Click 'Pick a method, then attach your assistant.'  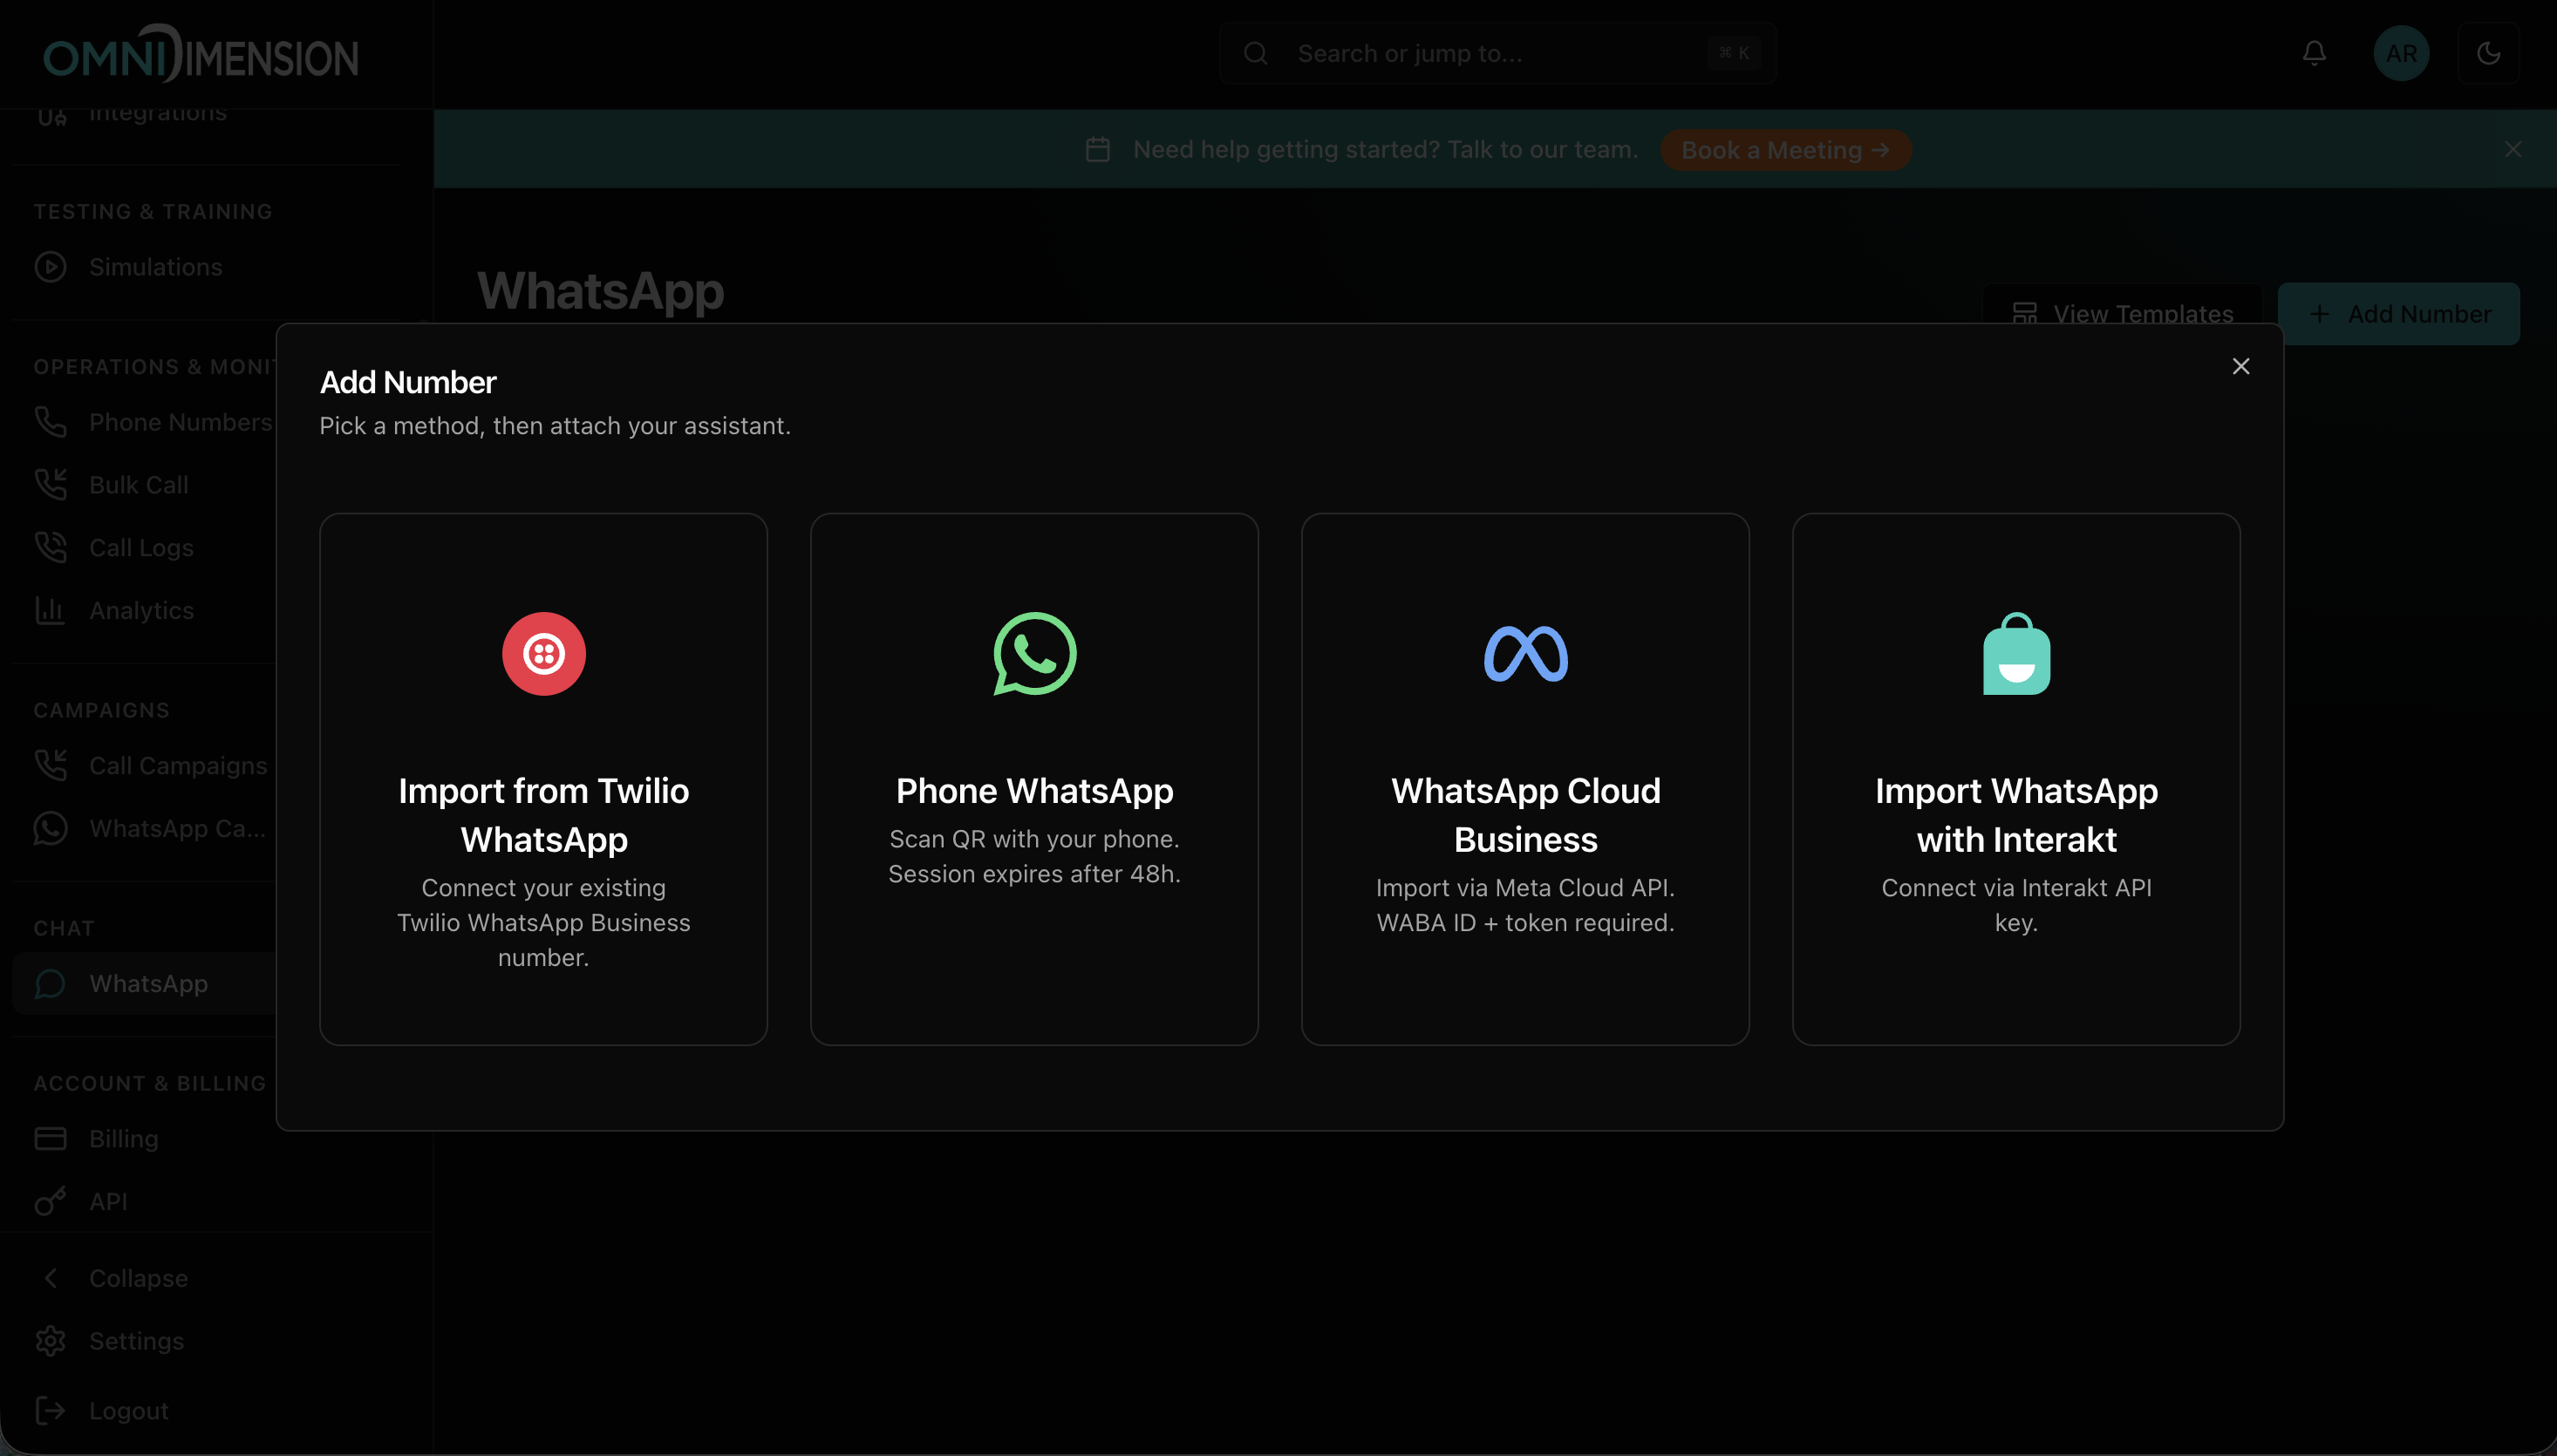555,426
